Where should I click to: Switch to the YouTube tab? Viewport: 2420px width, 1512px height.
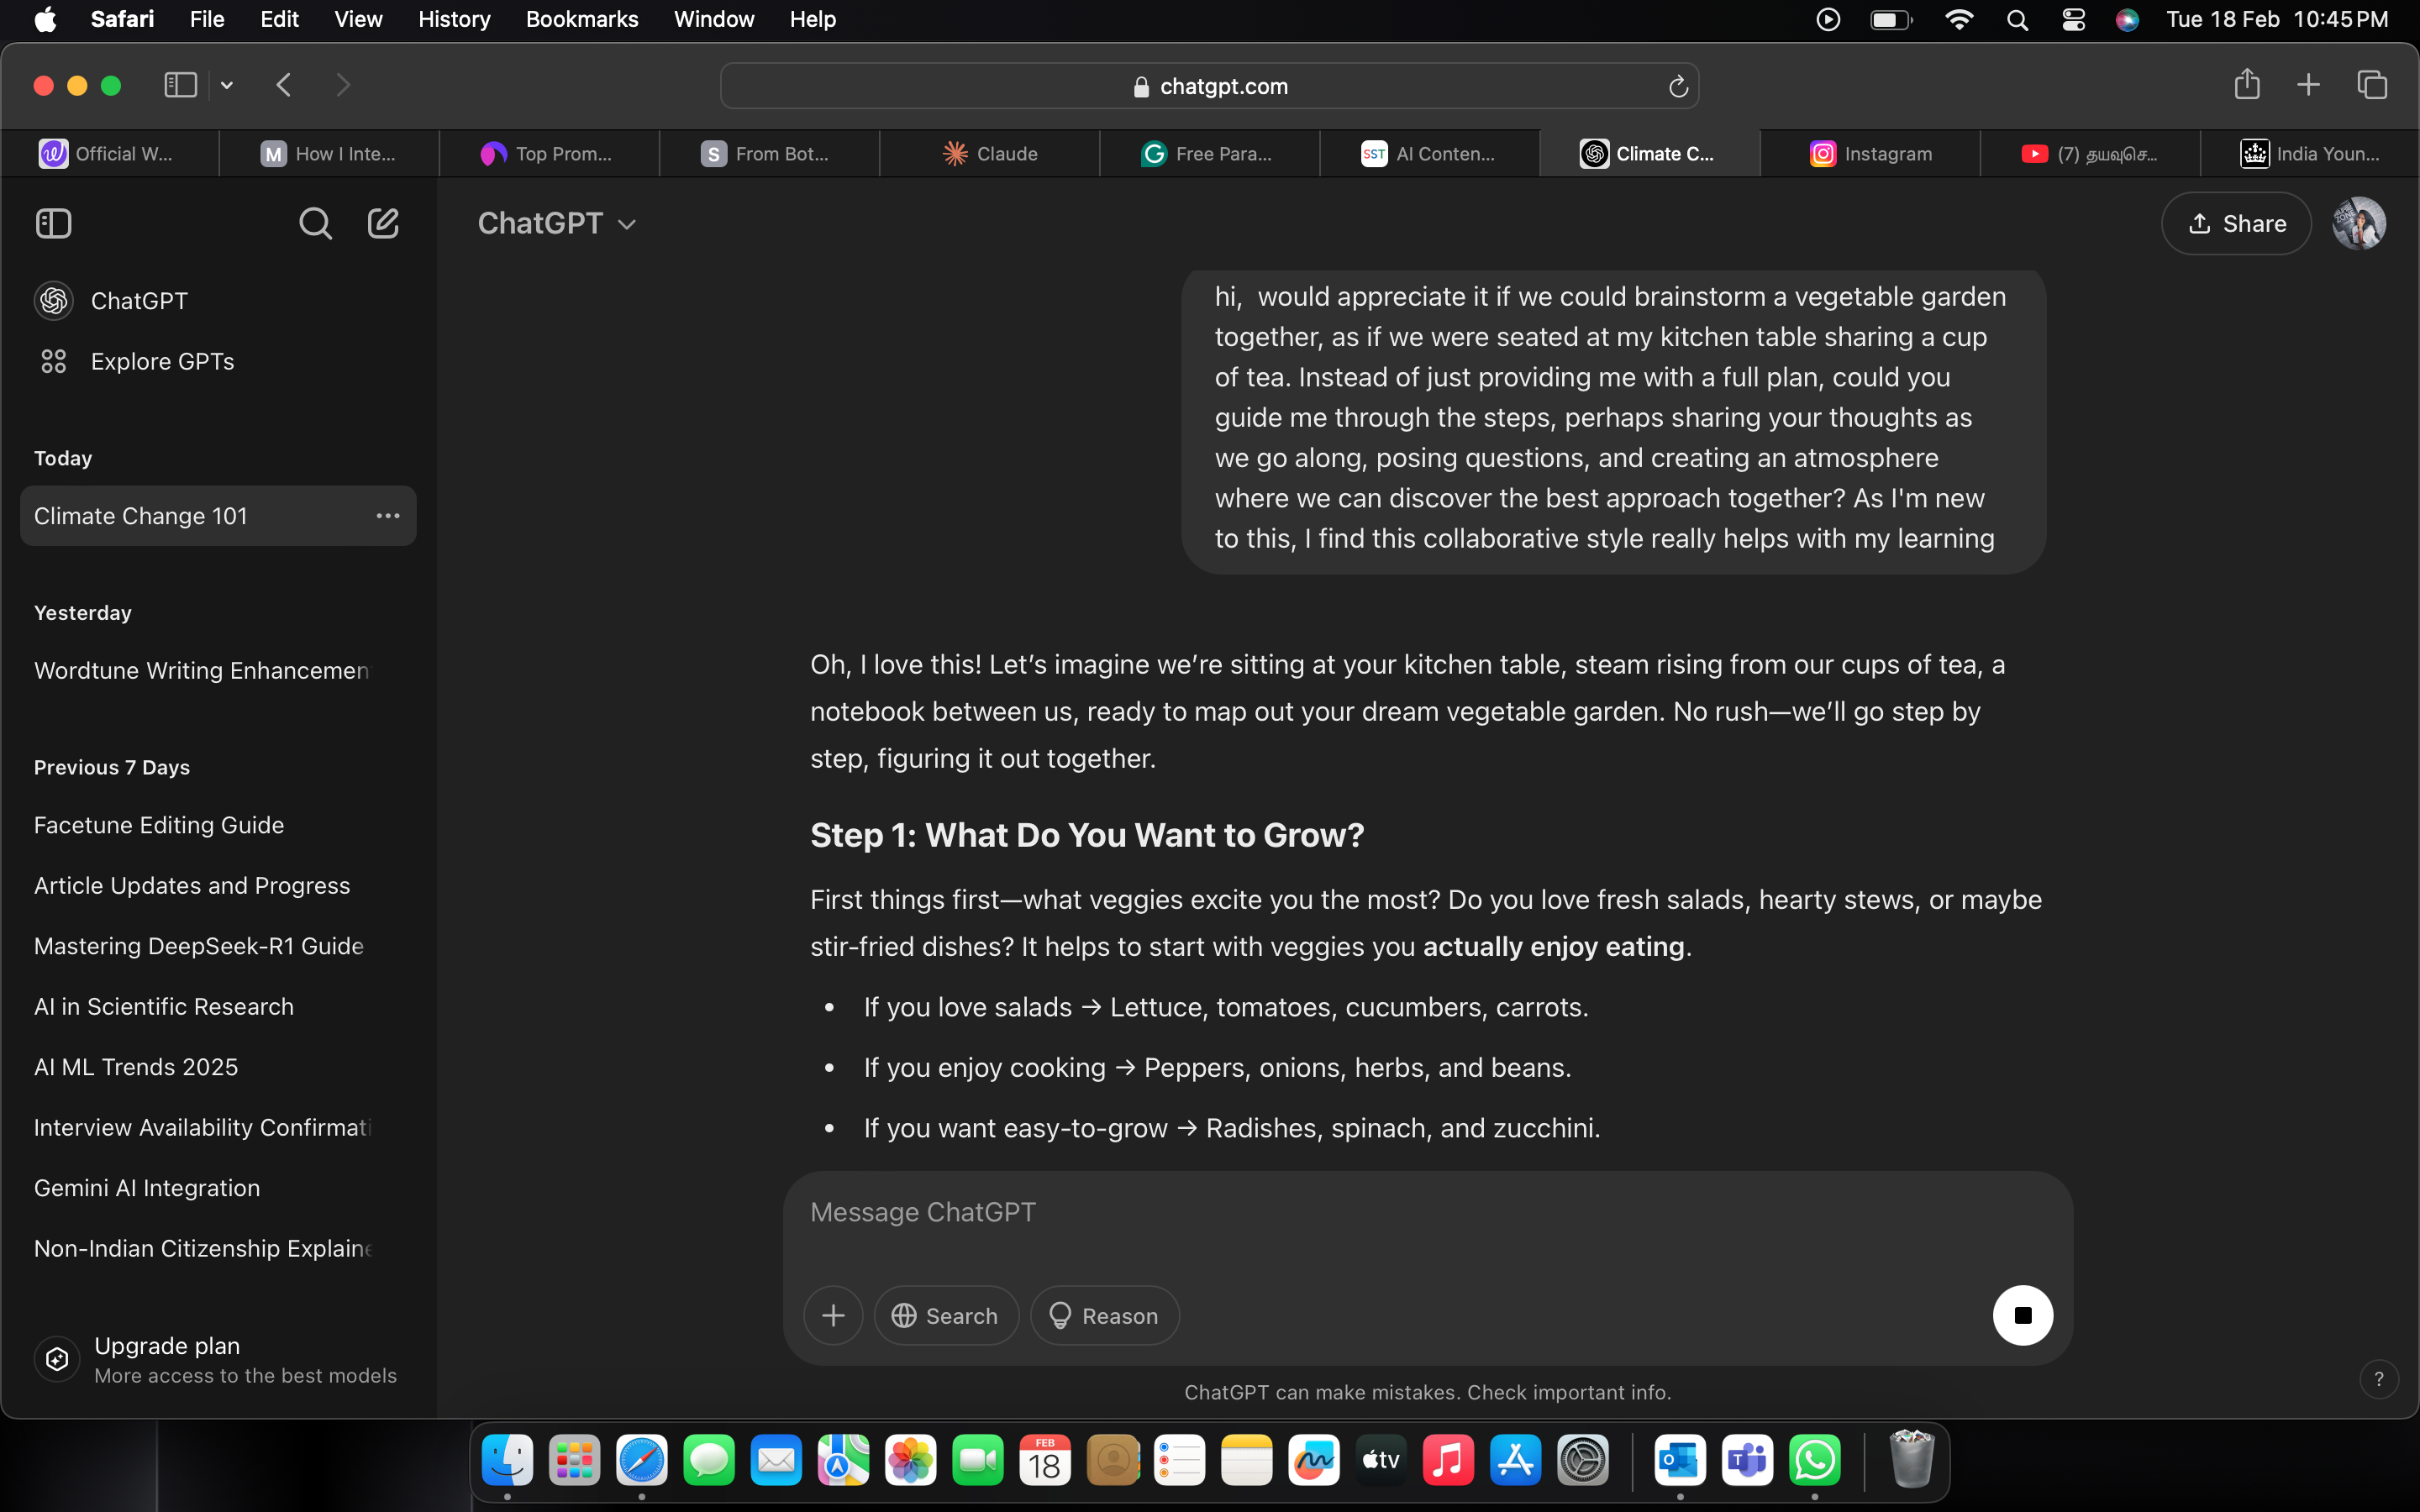[x=2089, y=153]
